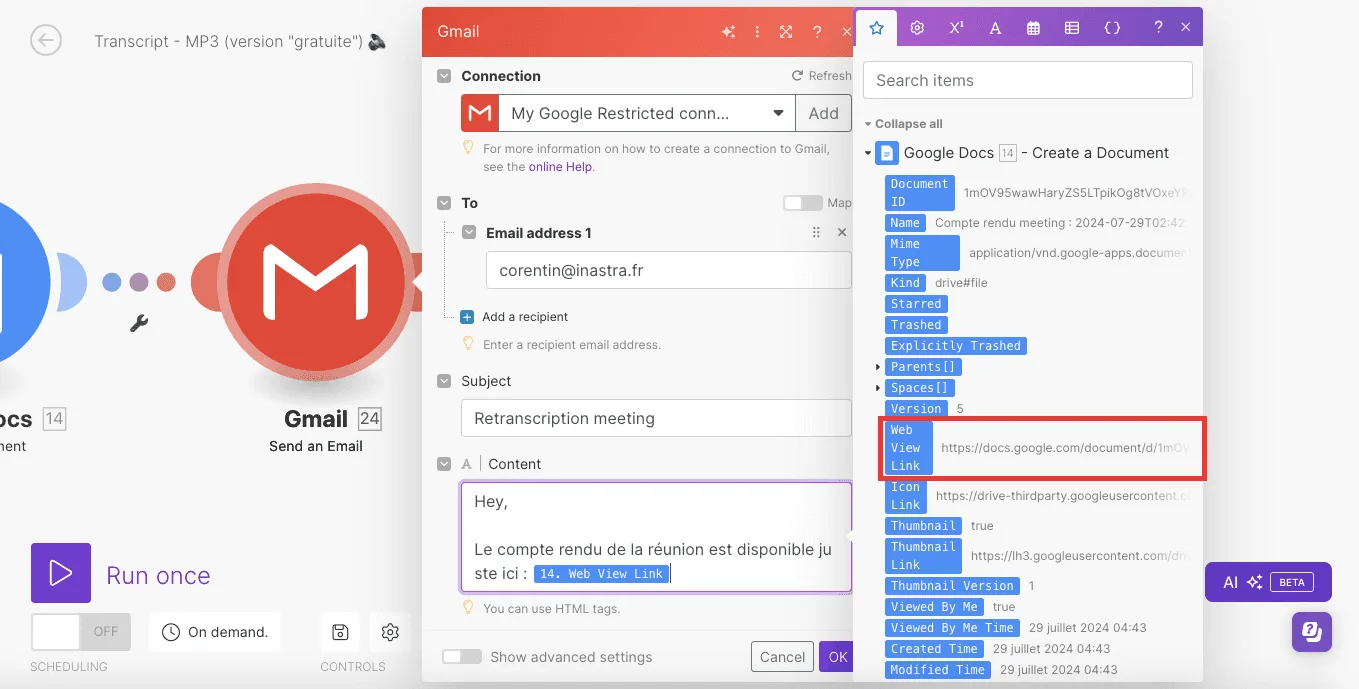Refresh the Gmail connection list
1359x689 pixels.
[821, 76]
